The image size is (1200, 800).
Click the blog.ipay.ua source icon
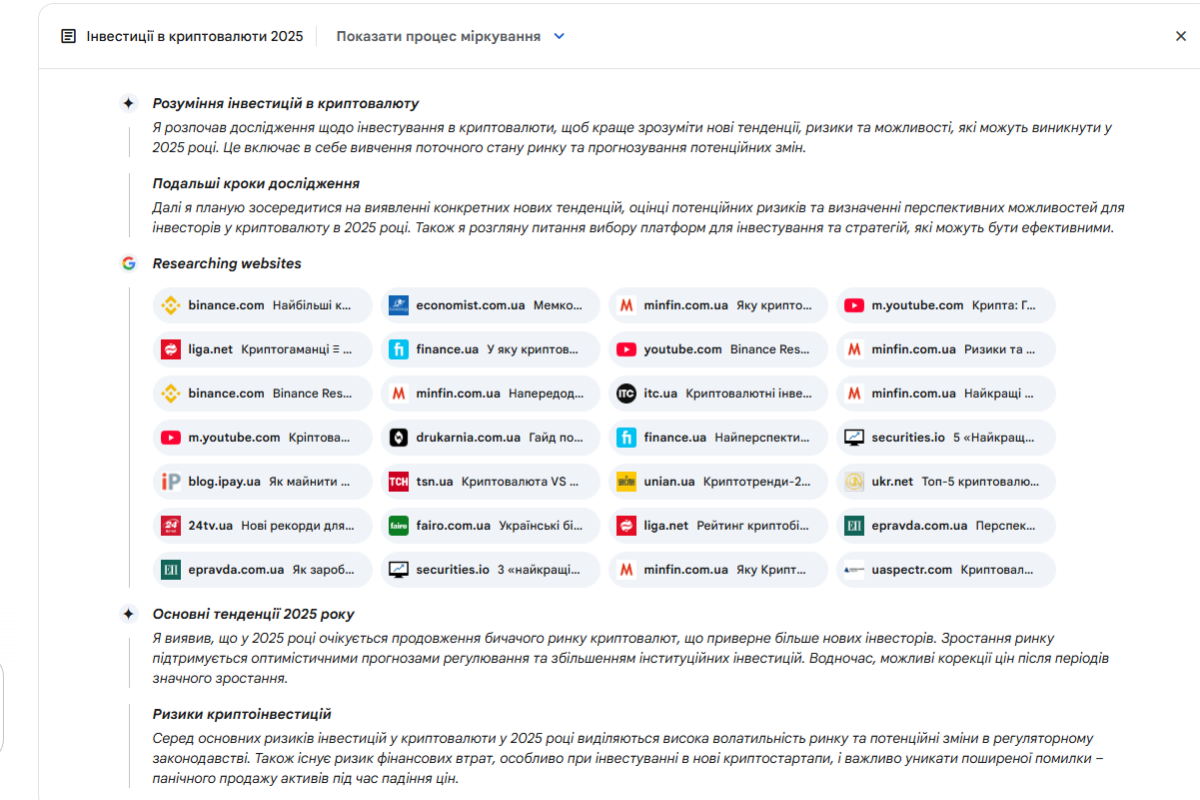coord(171,482)
